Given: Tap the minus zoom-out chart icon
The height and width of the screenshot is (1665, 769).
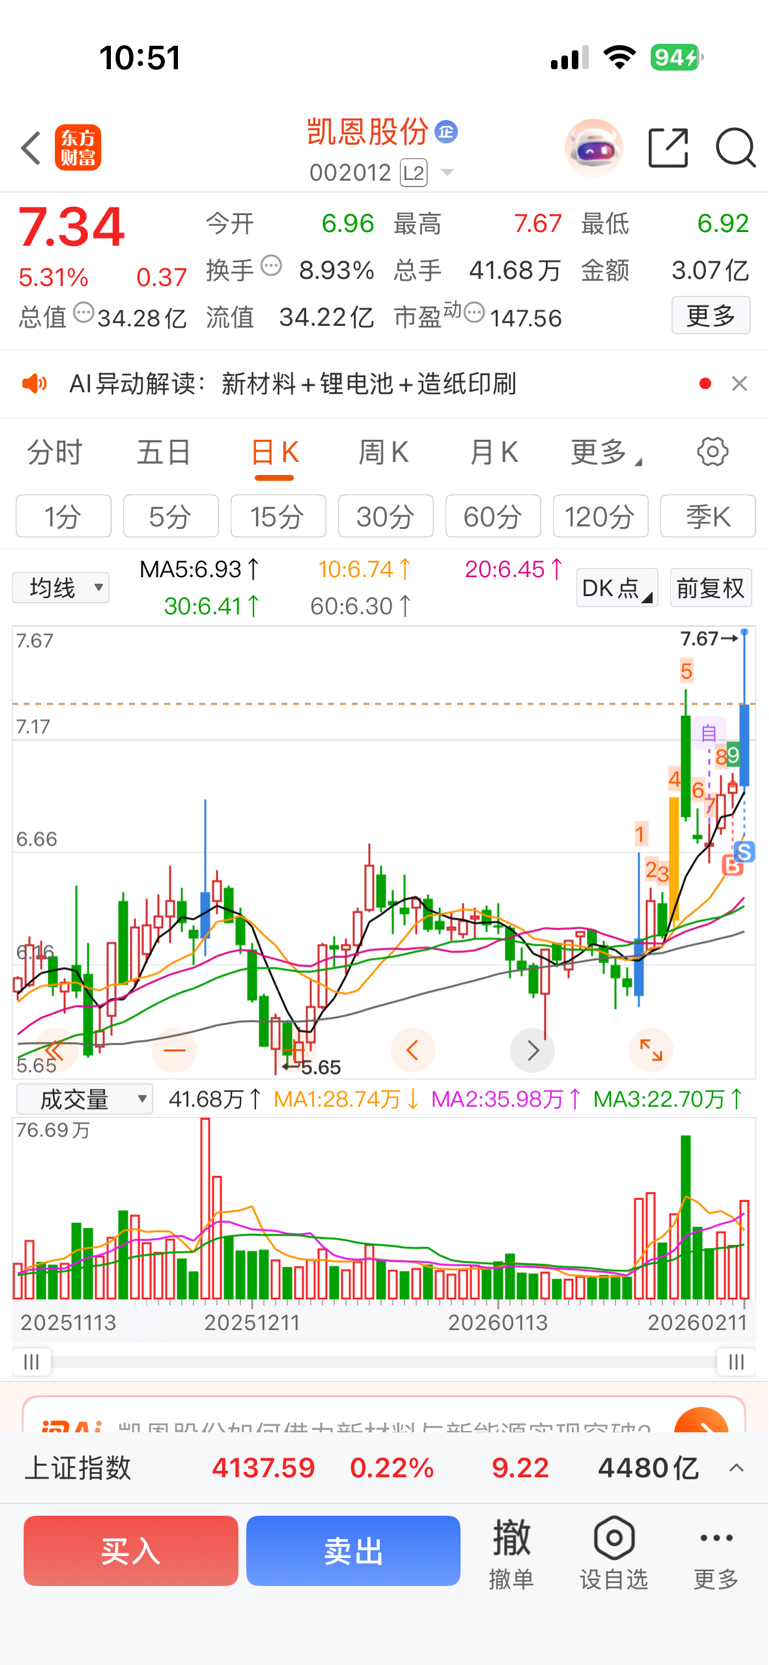Looking at the screenshot, I should click(174, 1050).
